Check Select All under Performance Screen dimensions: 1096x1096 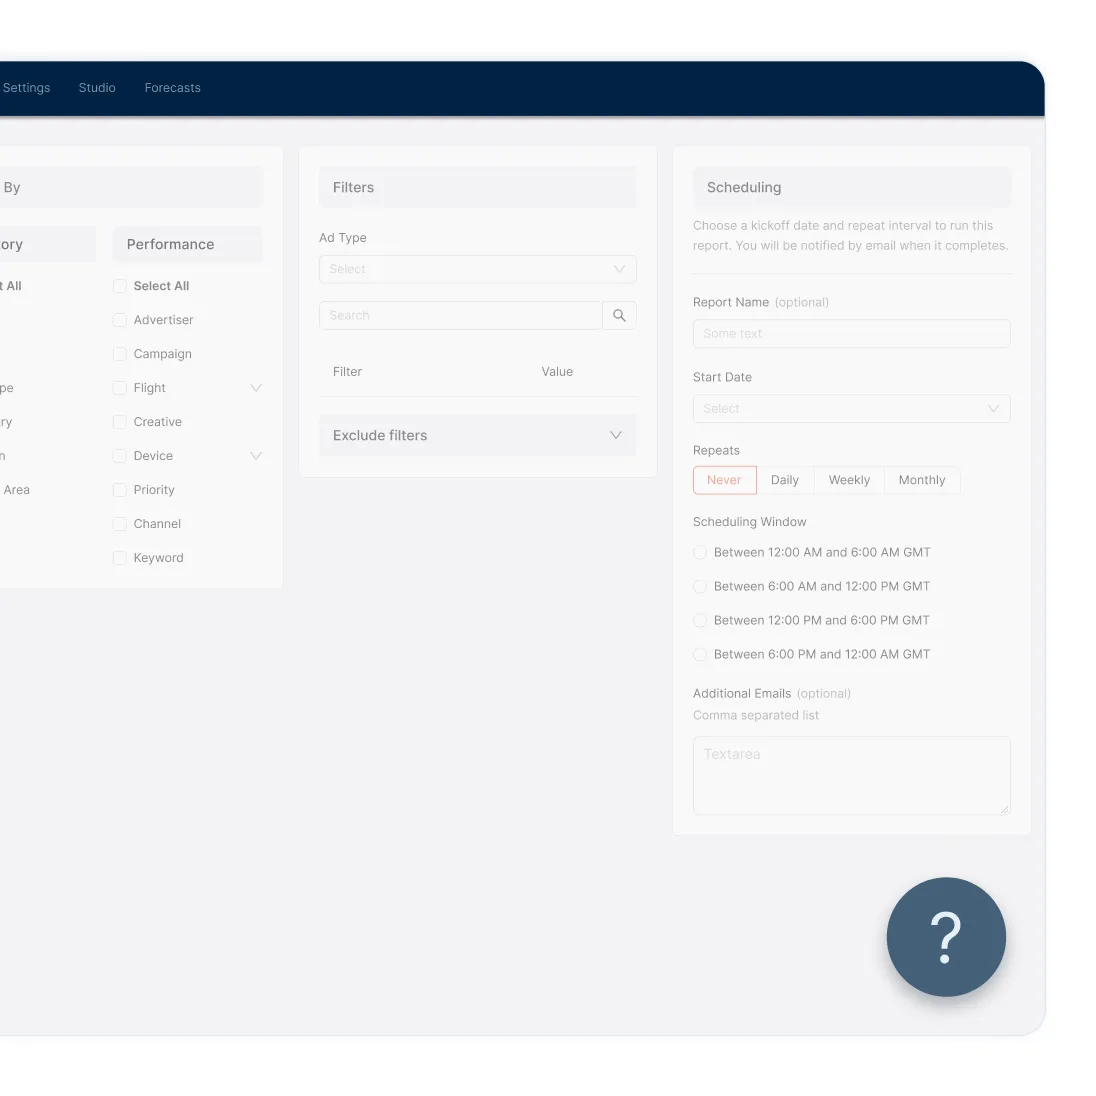tap(120, 286)
